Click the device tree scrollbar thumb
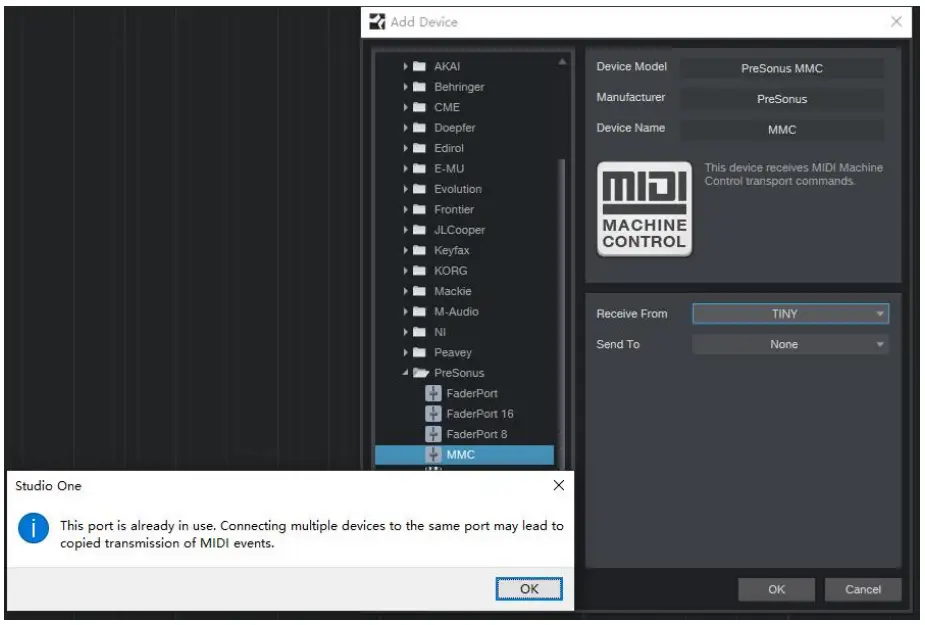This screenshot has height=625, width=925. pos(562,313)
